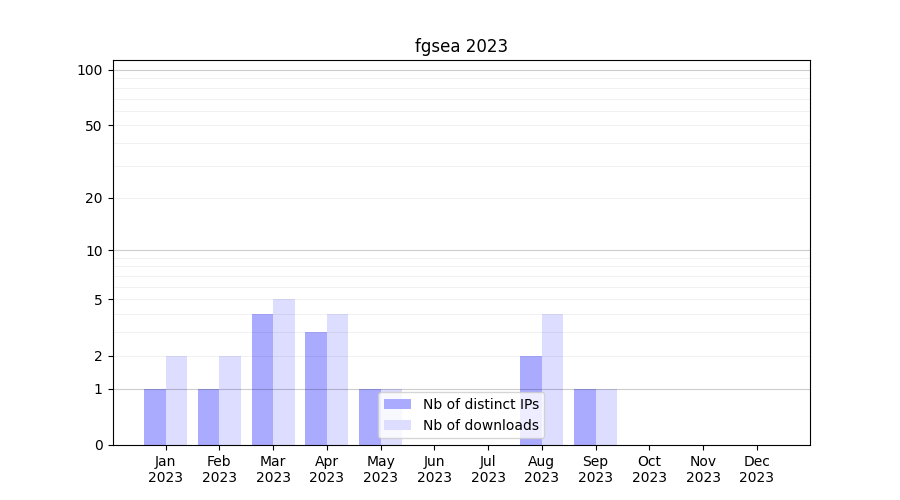900x500 pixels.
Task: Click the August distinct IPs bar
Action: [531, 400]
